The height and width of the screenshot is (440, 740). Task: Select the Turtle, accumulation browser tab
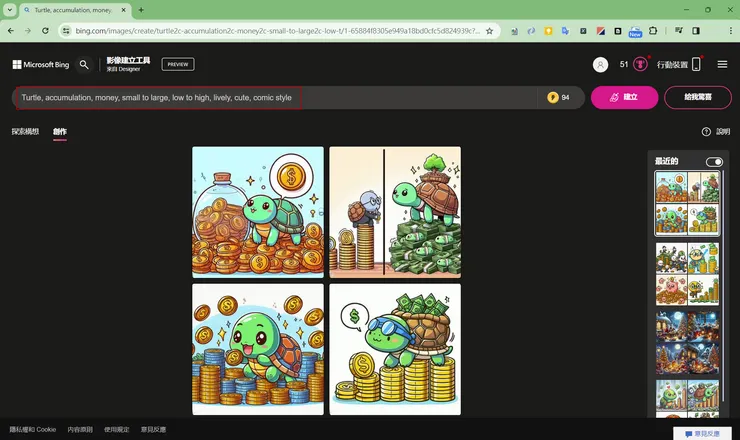pyautogui.click(x=76, y=10)
